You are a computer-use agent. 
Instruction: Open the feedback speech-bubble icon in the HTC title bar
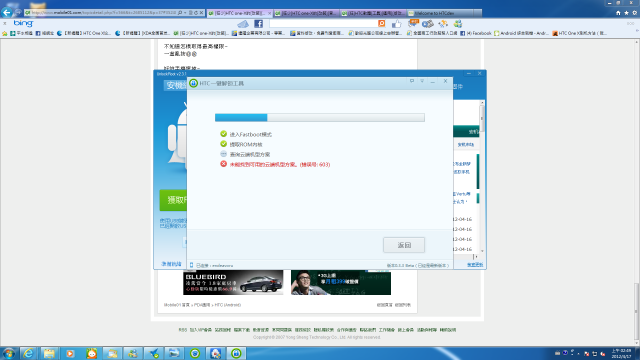click(411, 81)
